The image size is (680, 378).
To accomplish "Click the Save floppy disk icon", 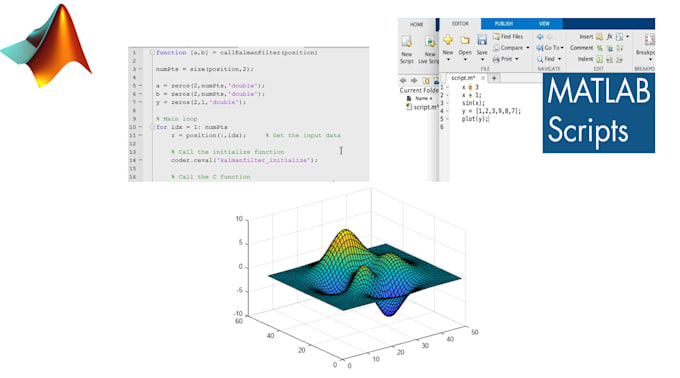I will 482,40.
